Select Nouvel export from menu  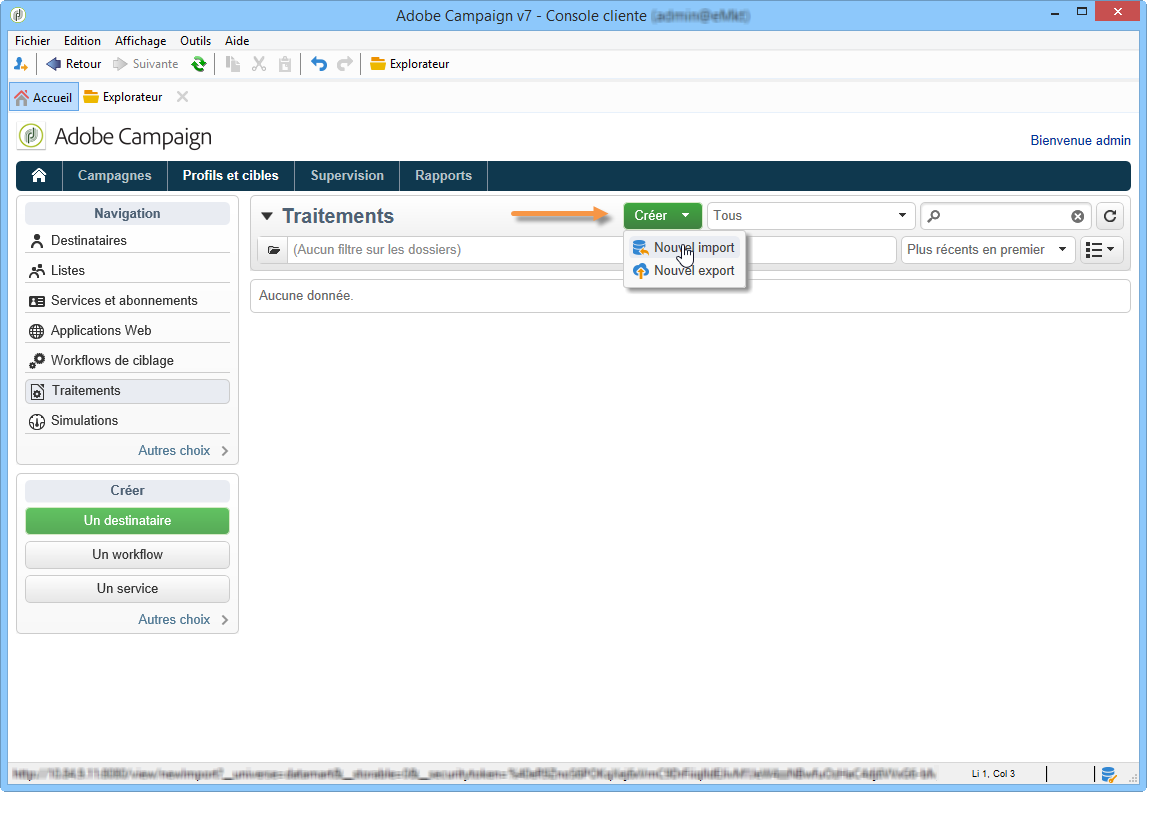(684, 271)
